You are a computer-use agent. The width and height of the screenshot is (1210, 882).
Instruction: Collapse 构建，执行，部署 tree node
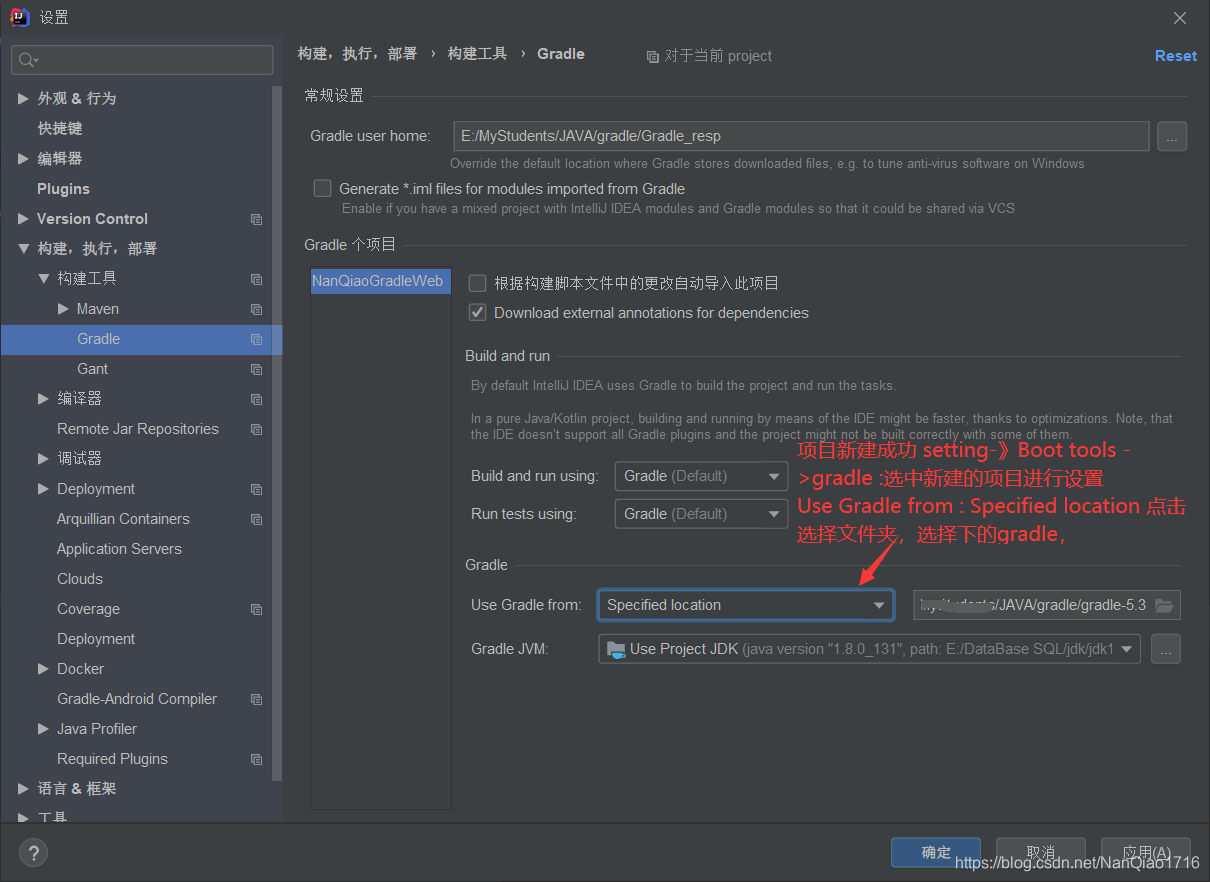point(23,248)
